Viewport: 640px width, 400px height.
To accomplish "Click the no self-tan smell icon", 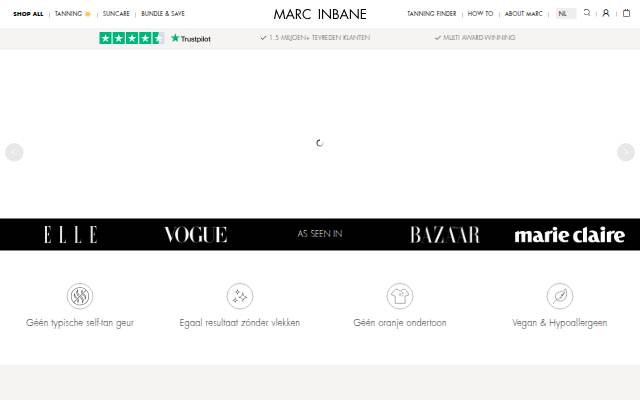I will [80, 296].
